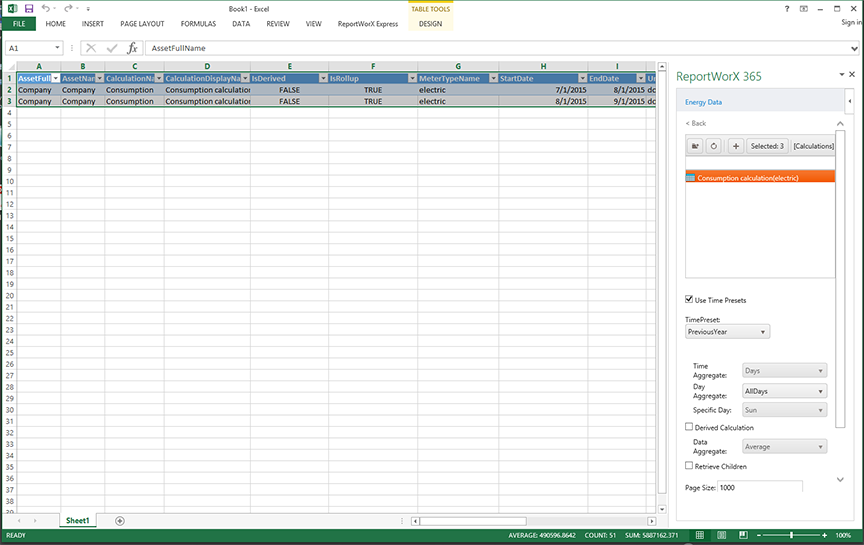
Task: Check the Retrieve Children option
Action: coord(689,466)
